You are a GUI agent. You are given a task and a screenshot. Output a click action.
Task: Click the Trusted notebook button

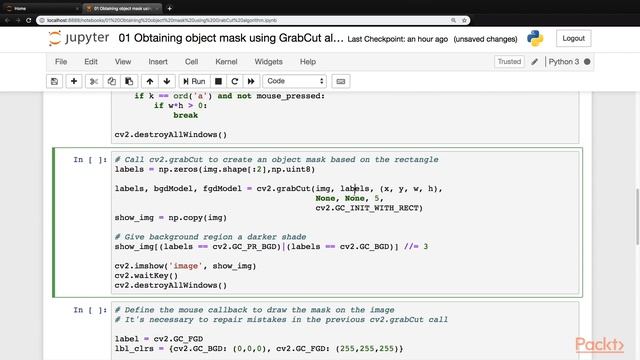pos(509,62)
